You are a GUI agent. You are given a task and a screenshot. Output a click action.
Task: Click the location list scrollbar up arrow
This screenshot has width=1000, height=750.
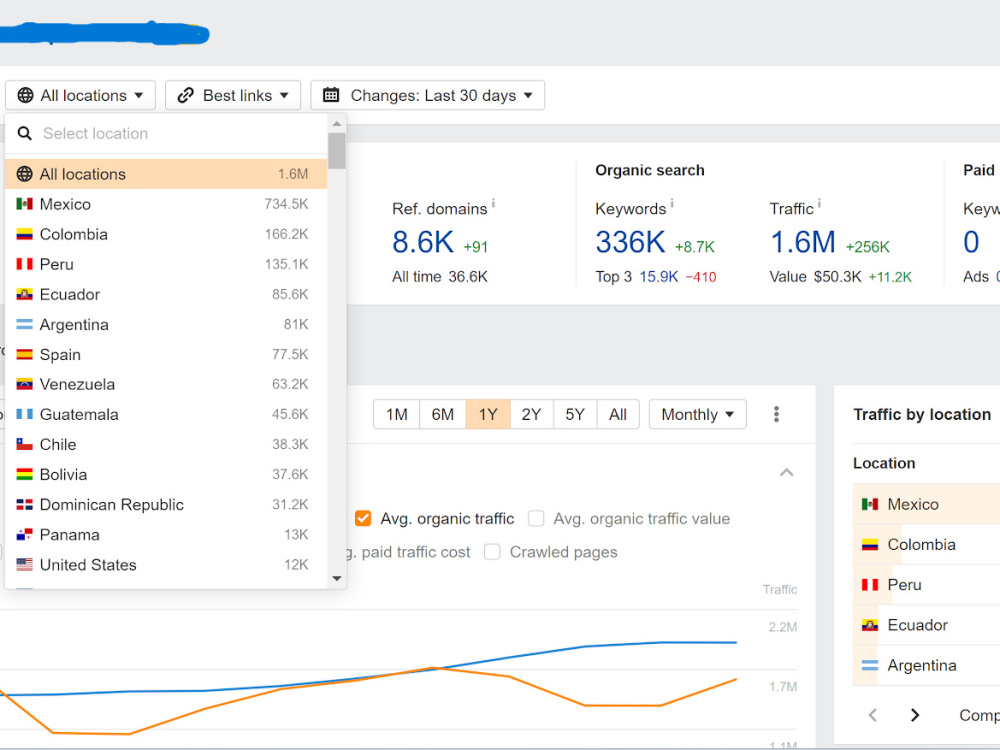click(x=337, y=124)
